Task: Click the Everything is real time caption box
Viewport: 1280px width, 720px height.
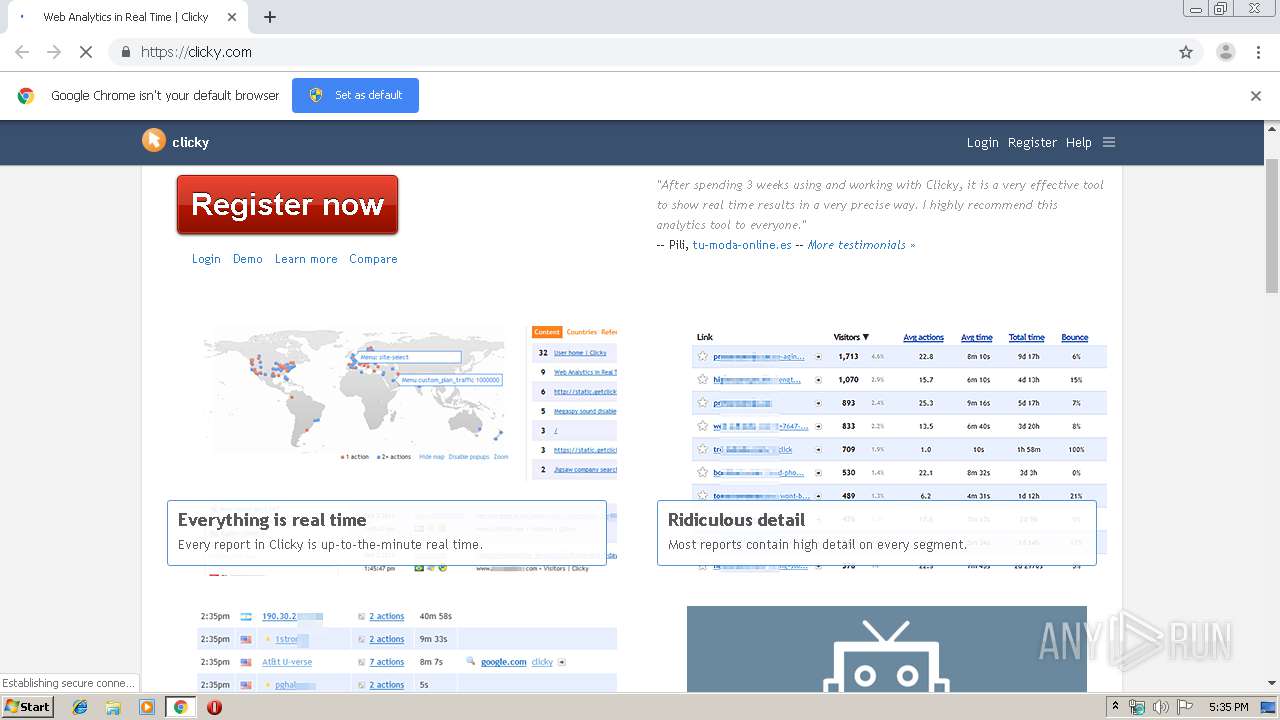Action: pyautogui.click(x=387, y=533)
